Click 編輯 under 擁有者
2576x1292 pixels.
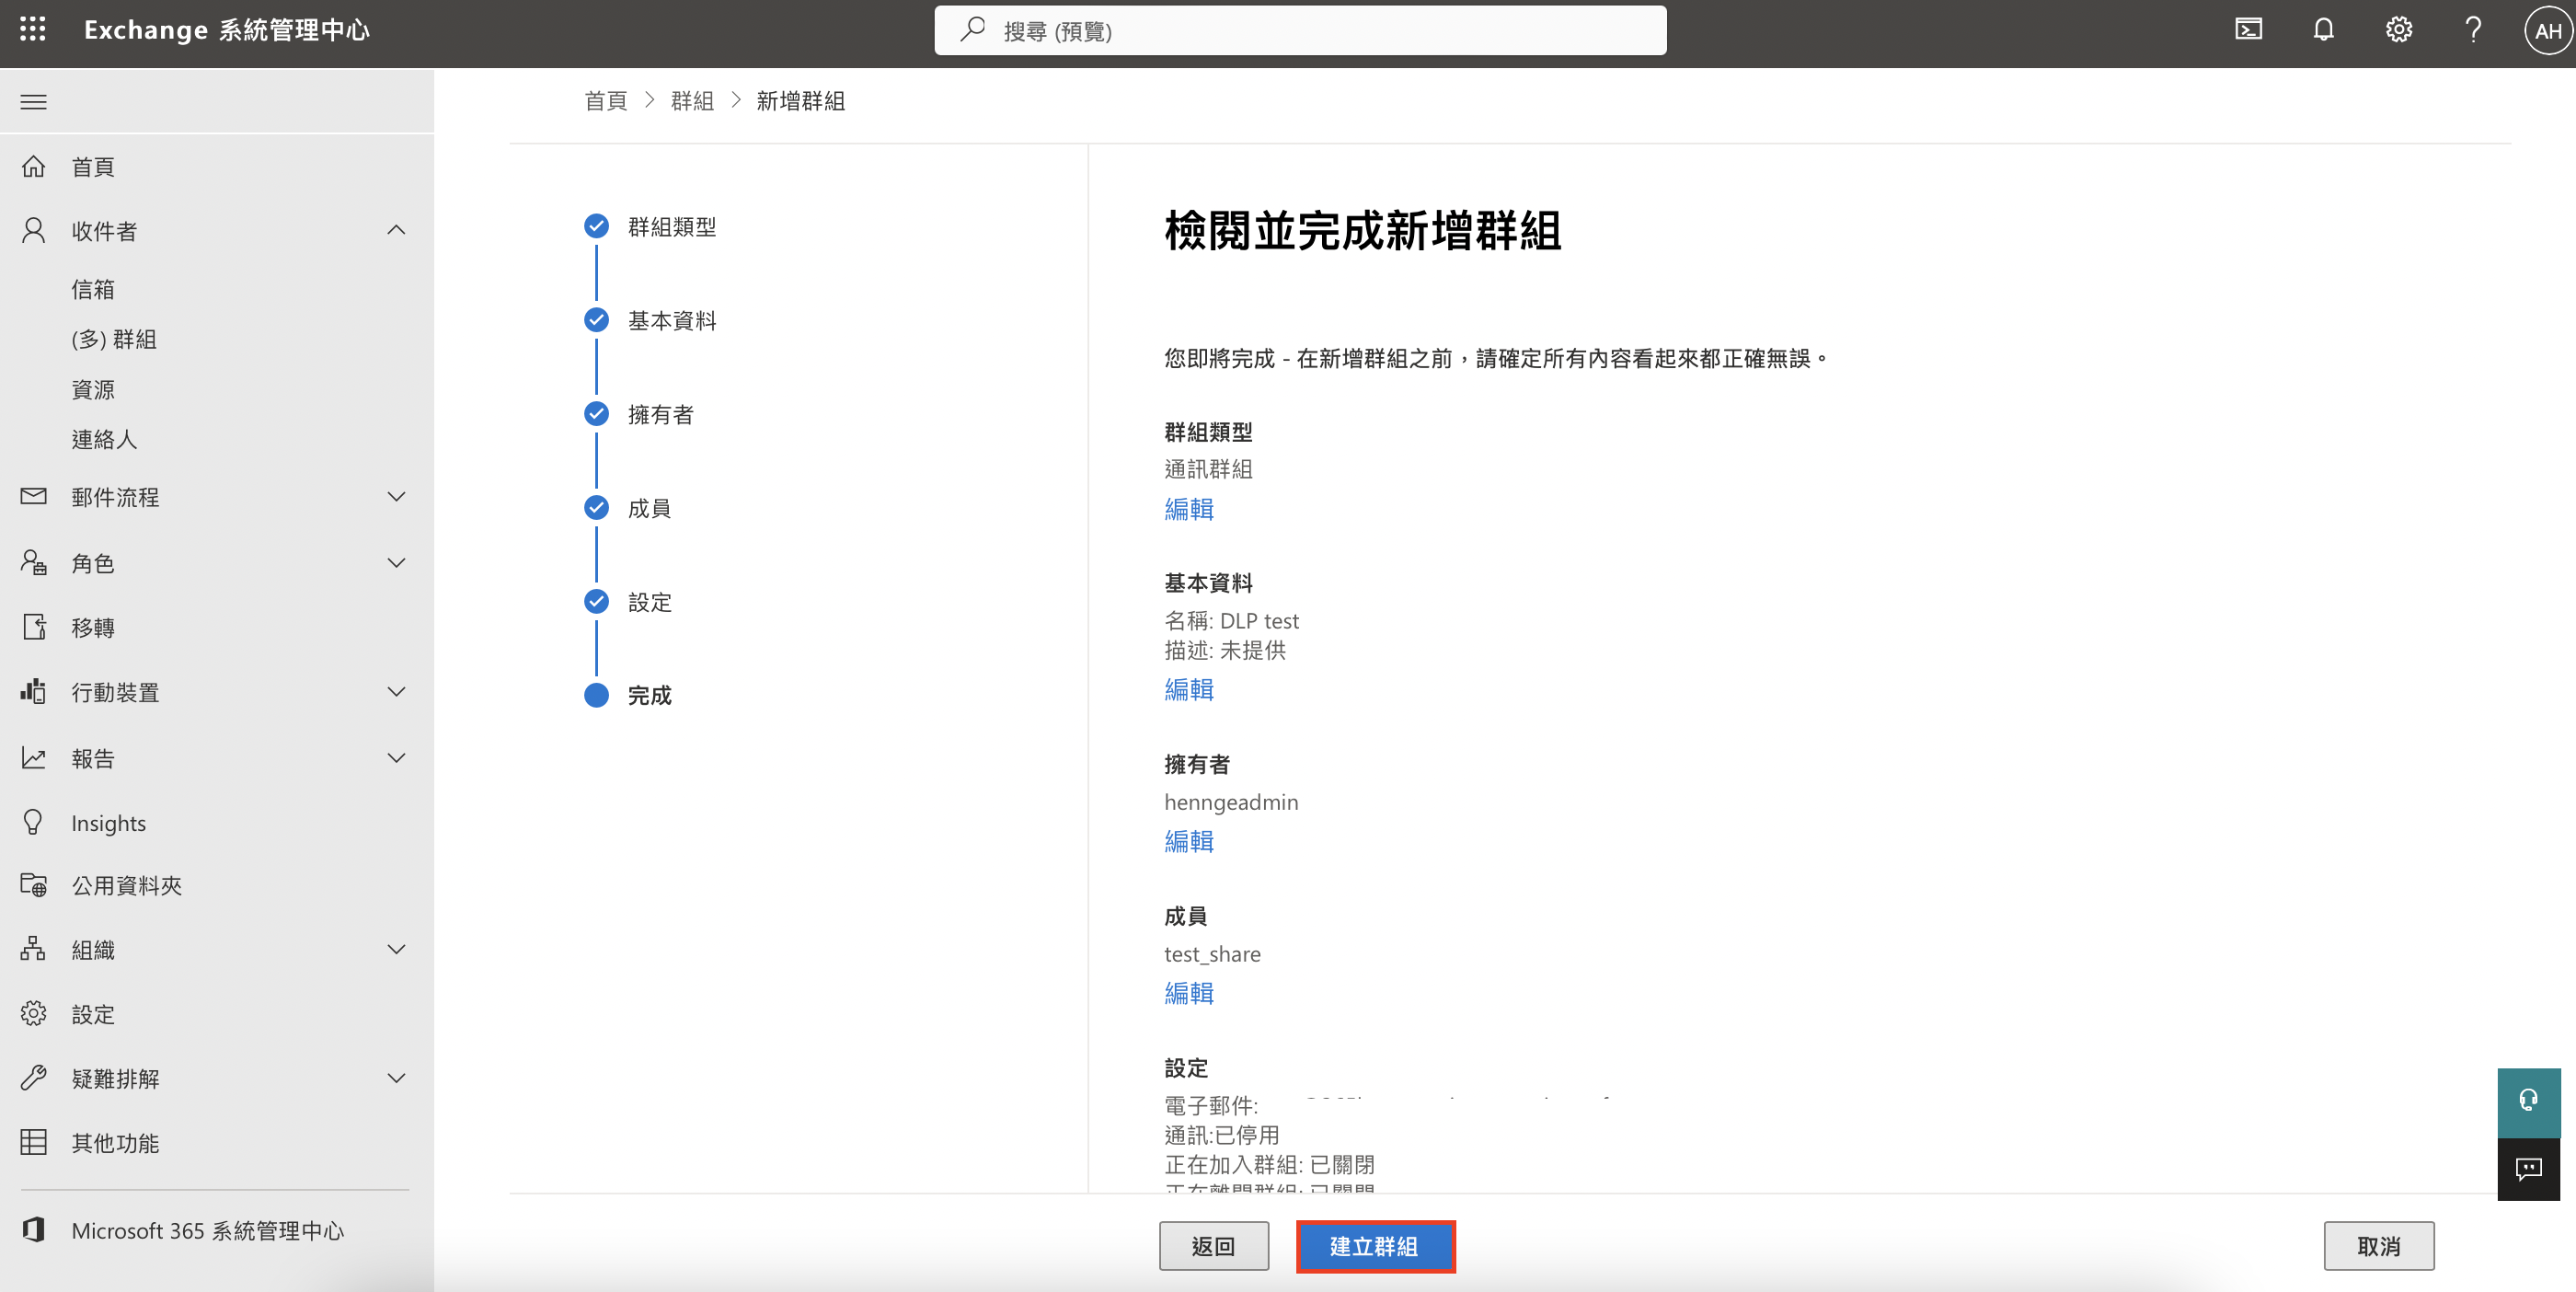[x=1189, y=841]
